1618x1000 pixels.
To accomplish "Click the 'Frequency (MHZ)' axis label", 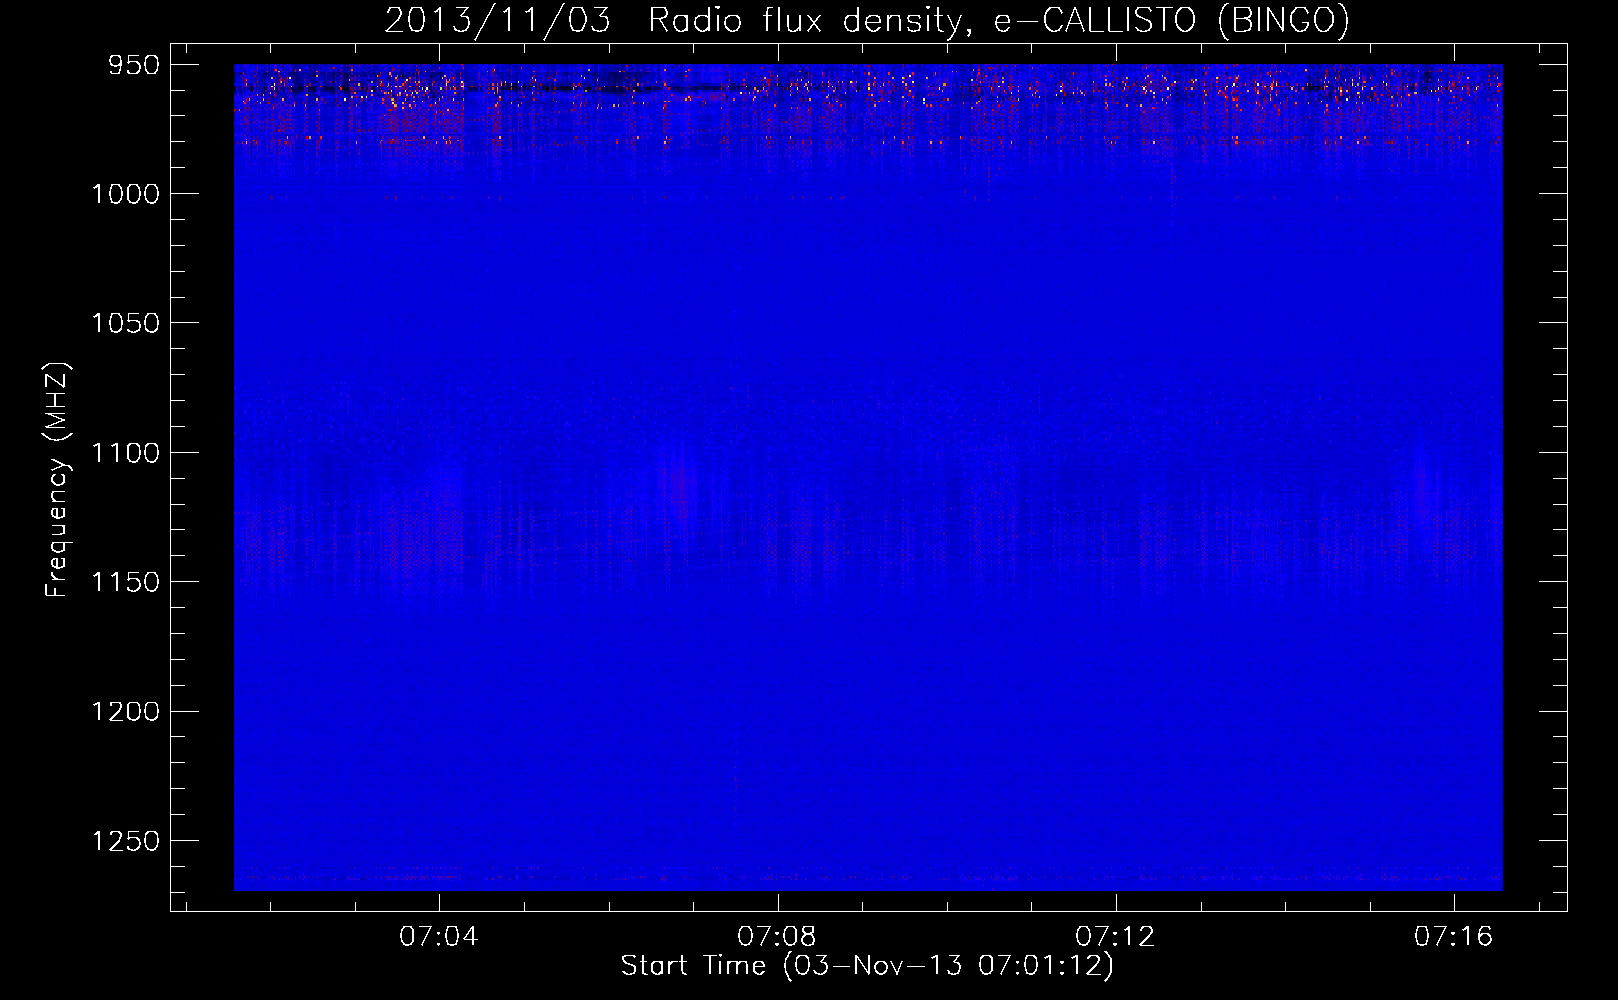I will [x=57, y=480].
